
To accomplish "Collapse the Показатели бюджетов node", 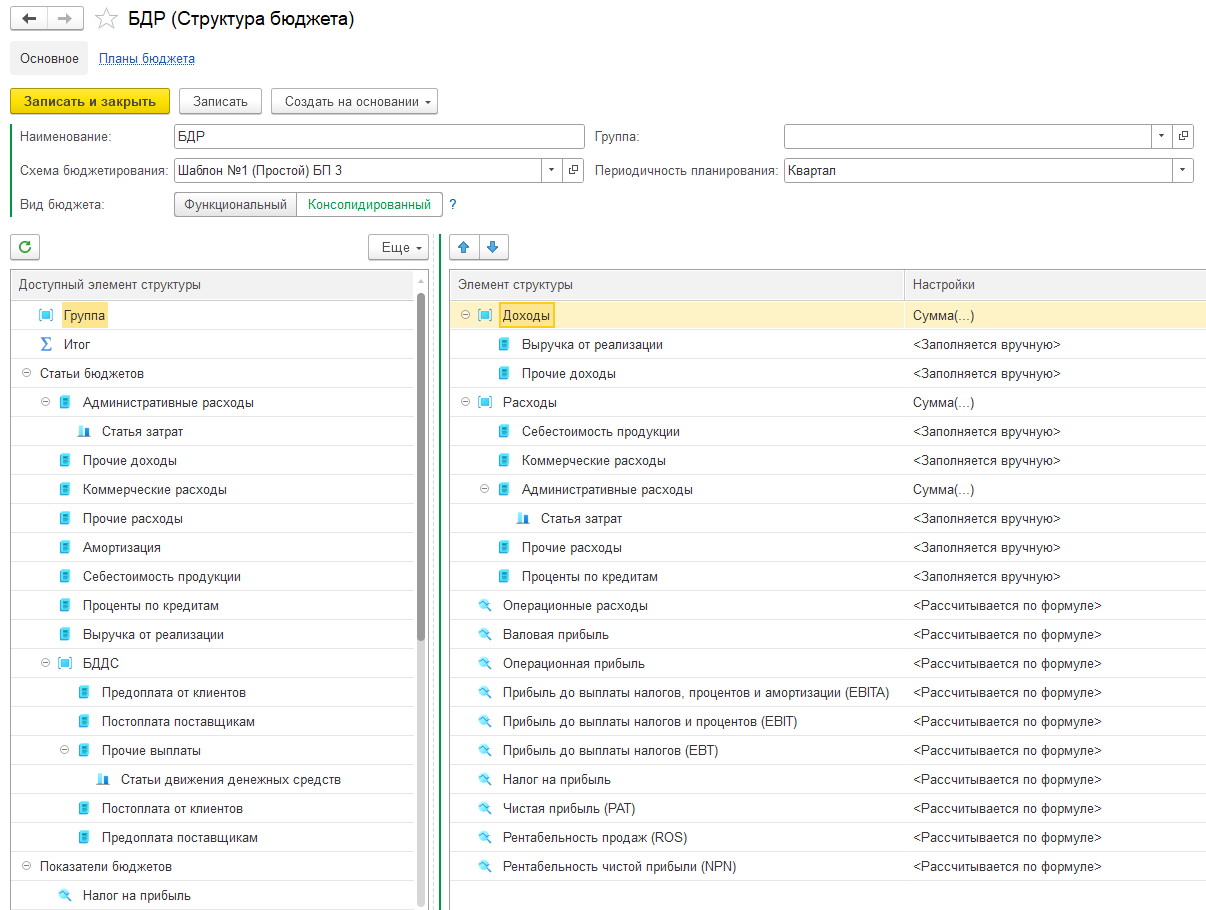I will [26, 867].
